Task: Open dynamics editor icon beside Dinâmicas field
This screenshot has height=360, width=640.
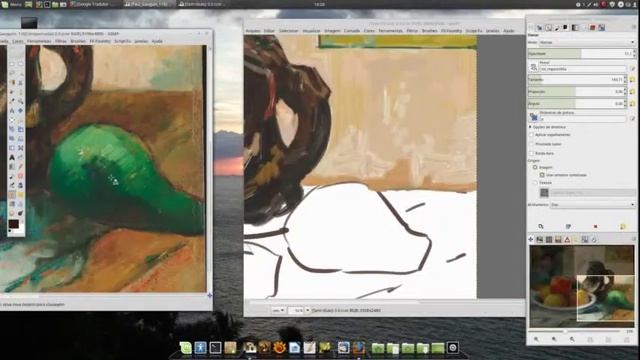Action: [632, 119]
